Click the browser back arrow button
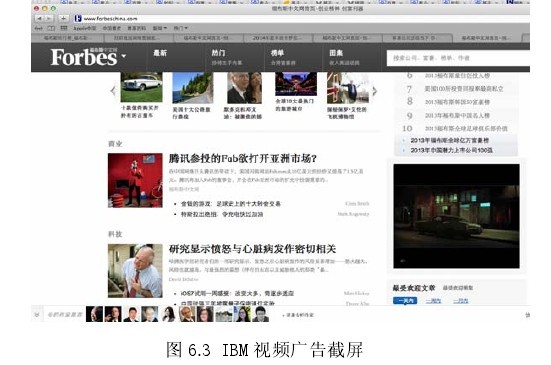 point(39,18)
